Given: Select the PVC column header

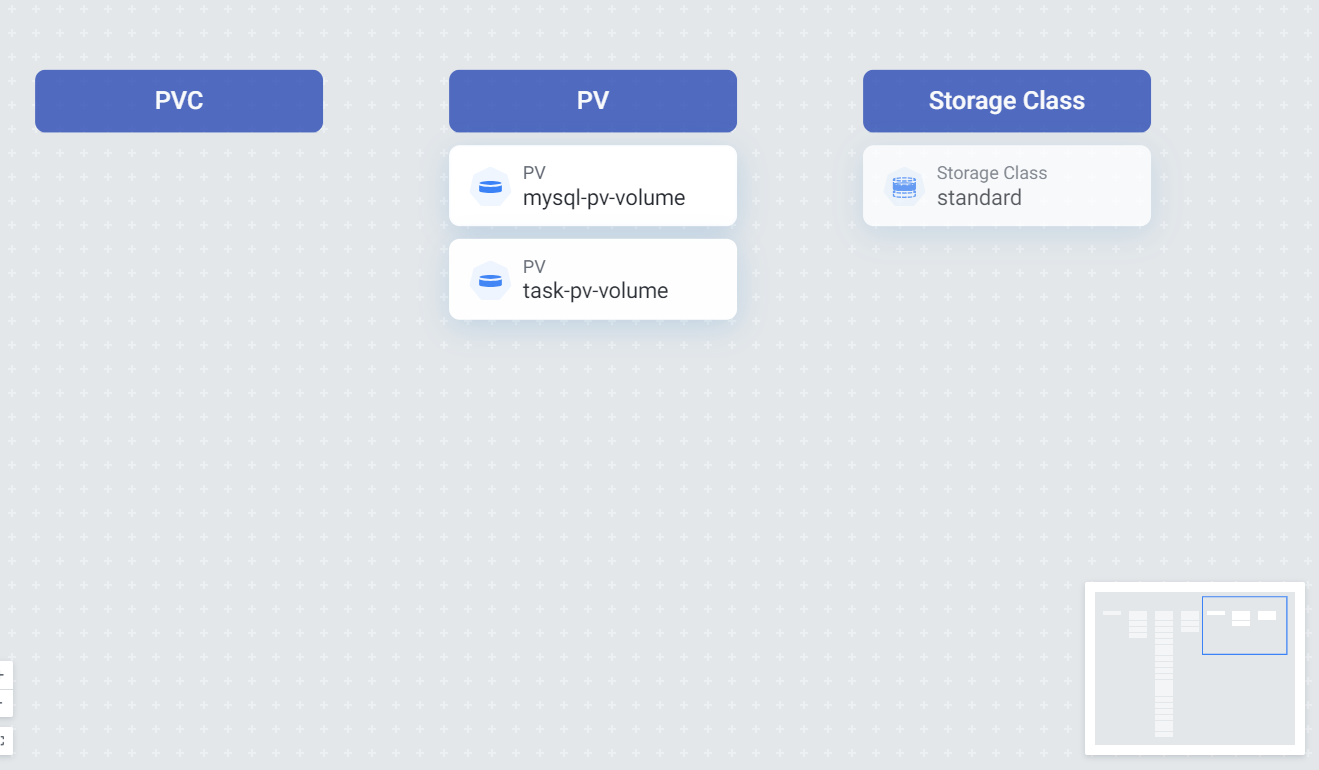Looking at the screenshot, I should coord(179,101).
